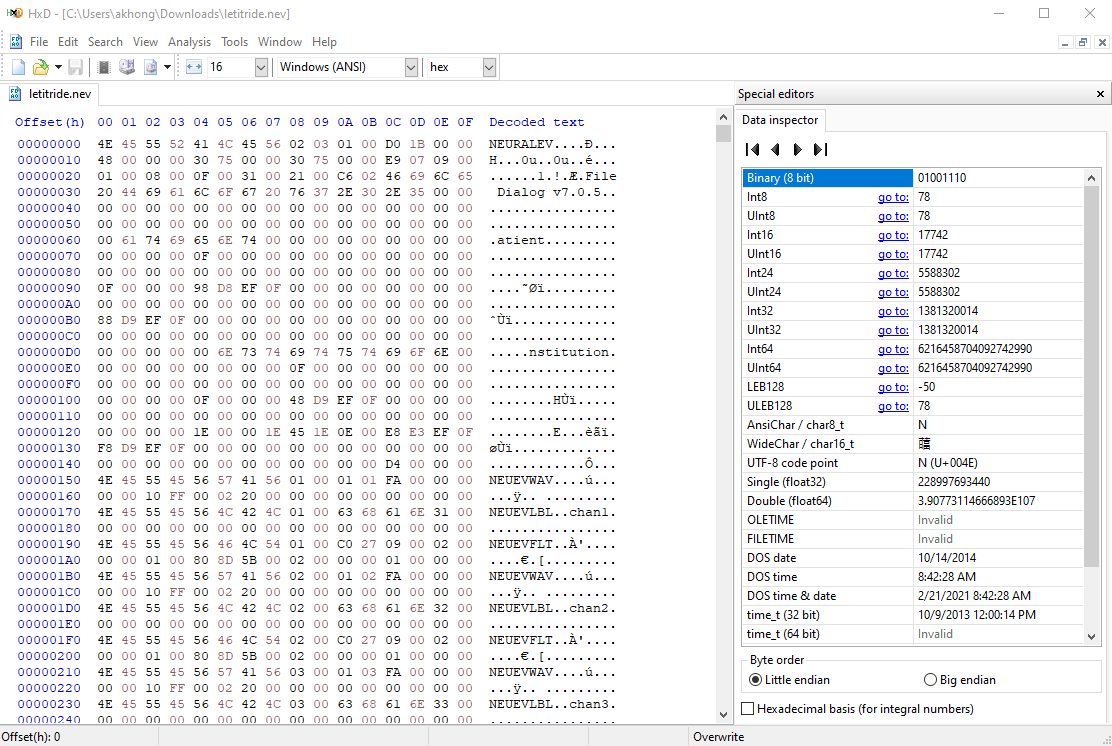1112x746 pixels.
Task: Click the Open file folder icon
Action: [40, 67]
